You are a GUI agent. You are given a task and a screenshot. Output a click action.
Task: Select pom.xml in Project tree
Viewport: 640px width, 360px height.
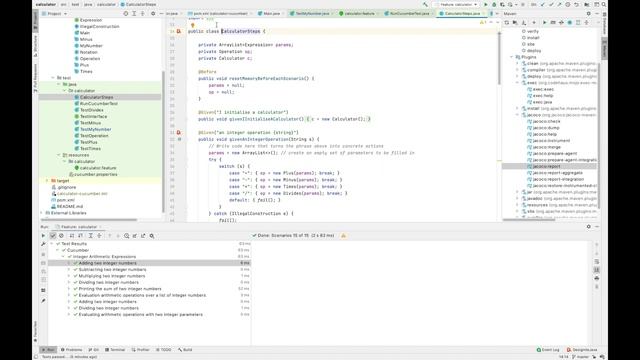tap(65, 200)
